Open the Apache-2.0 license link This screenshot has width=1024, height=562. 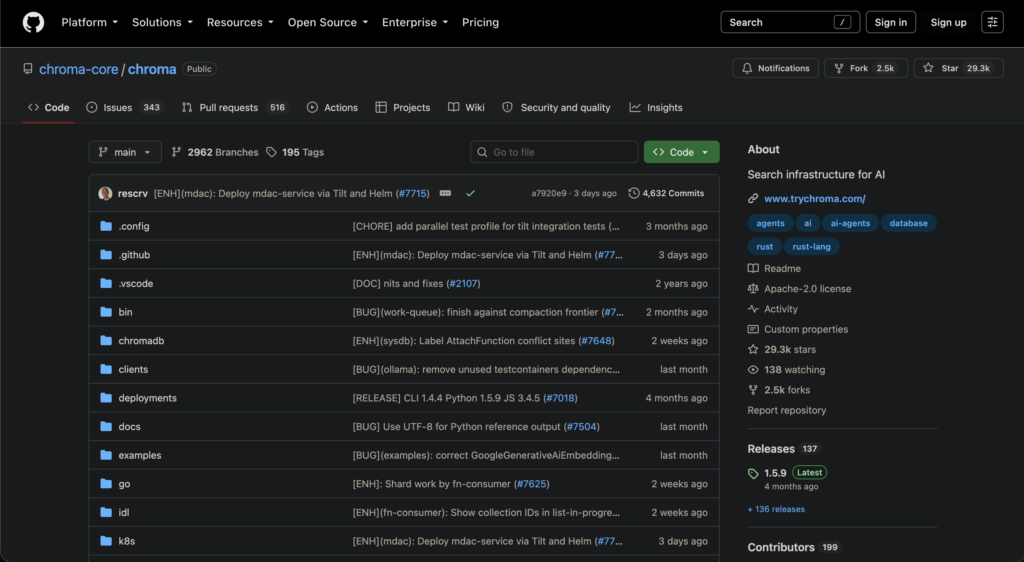click(799, 289)
